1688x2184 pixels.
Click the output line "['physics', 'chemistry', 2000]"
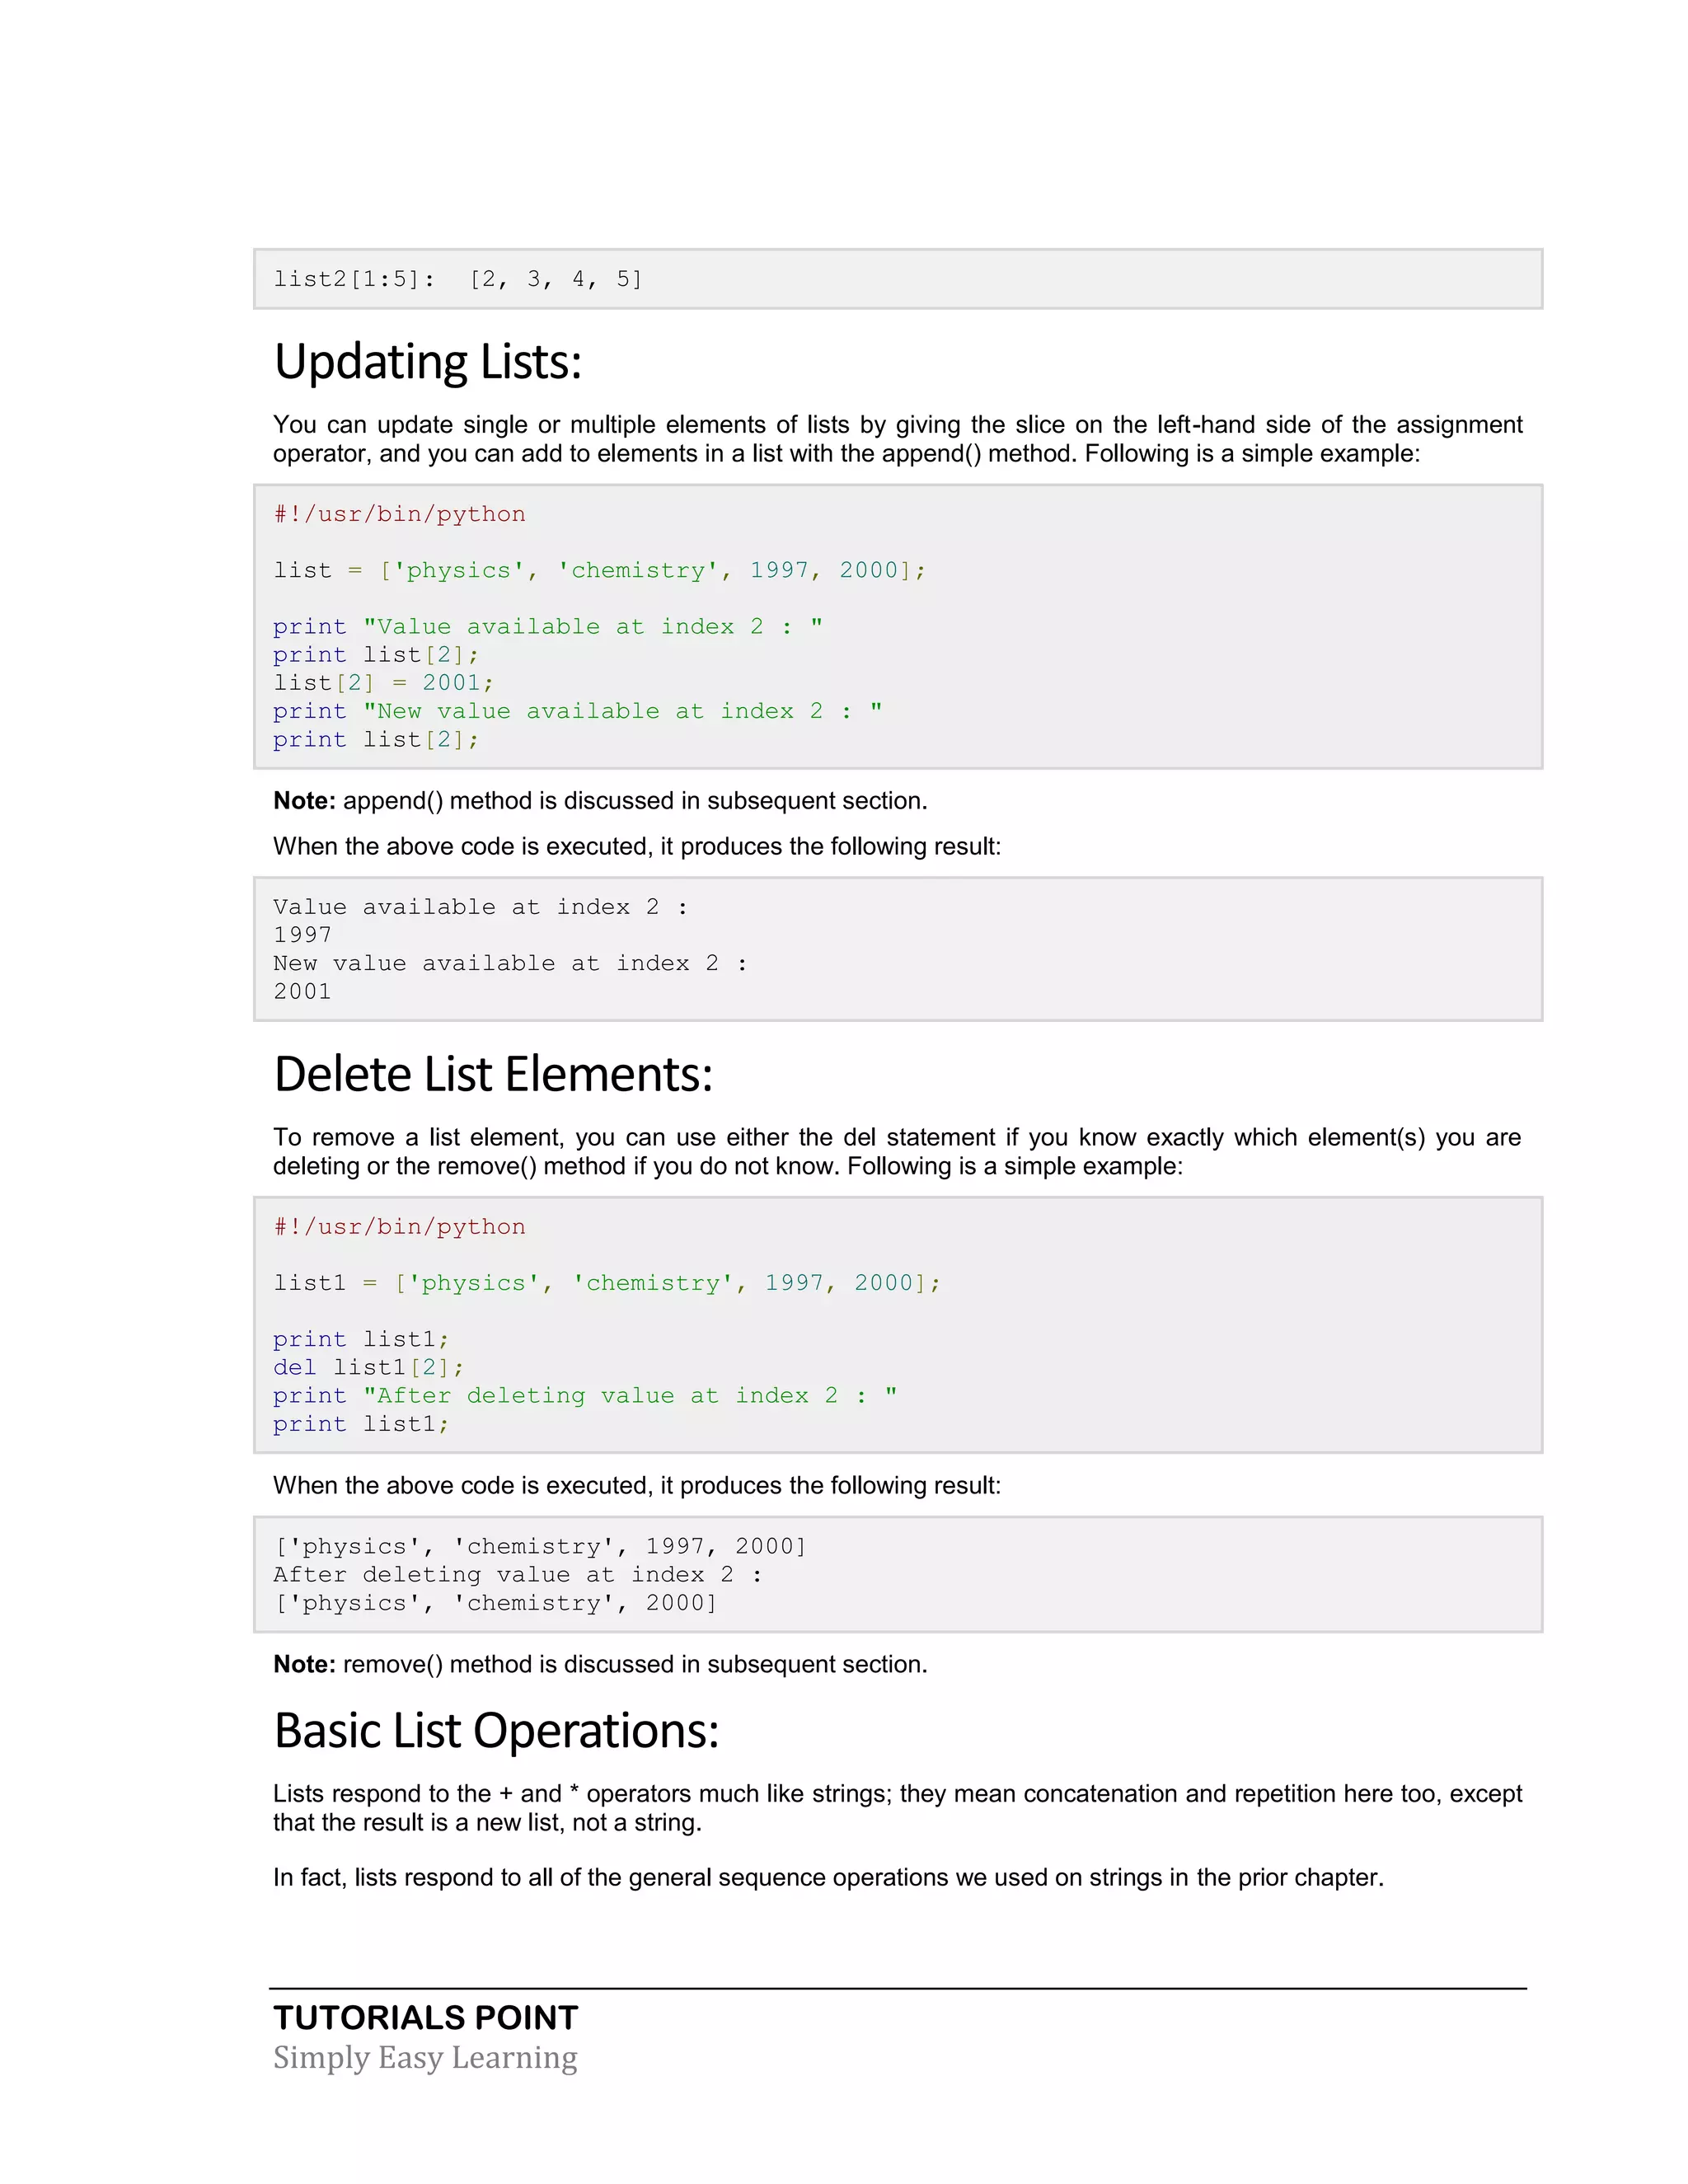coord(496,1603)
